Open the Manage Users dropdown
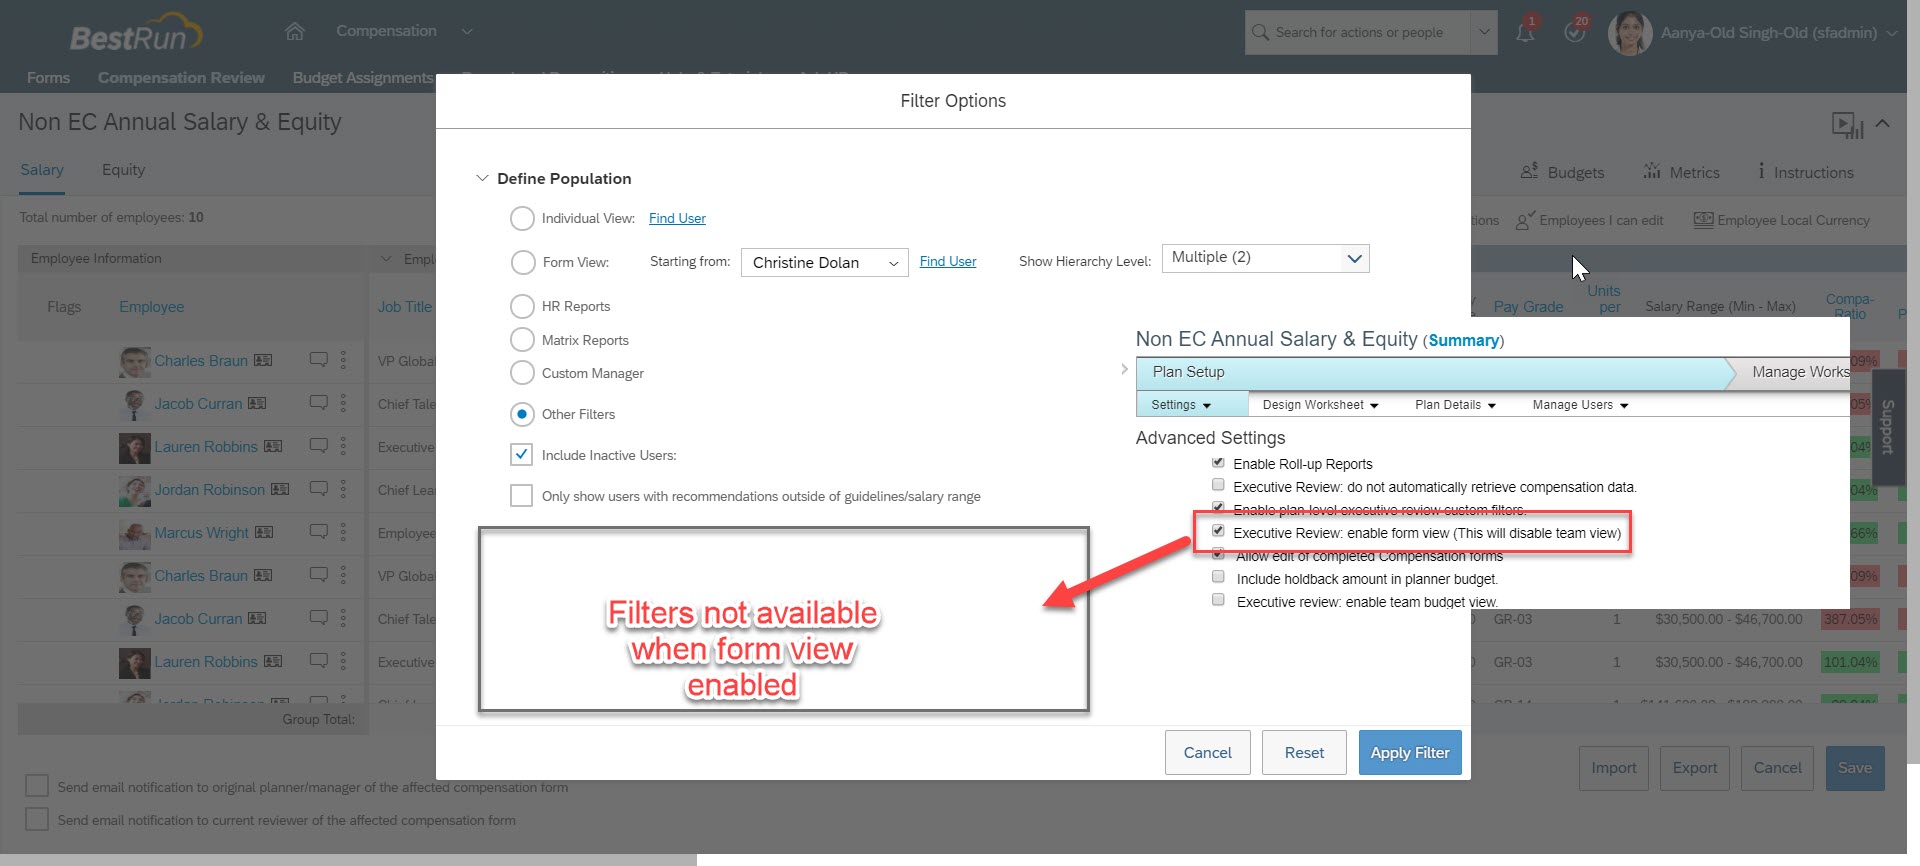The height and width of the screenshot is (866, 1920). pyautogui.click(x=1580, y=405)
